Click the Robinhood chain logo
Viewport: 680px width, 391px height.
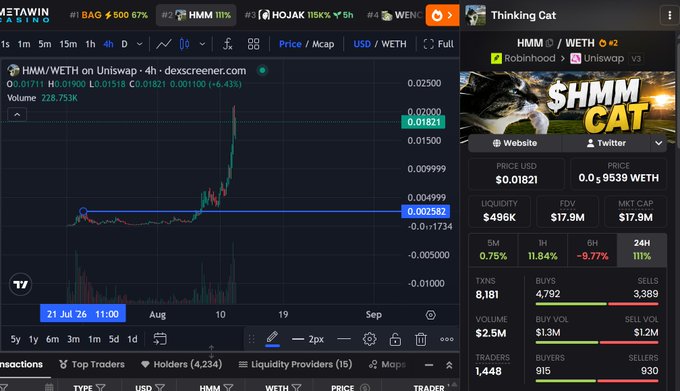pyautogui.click(x=496, y=58)
